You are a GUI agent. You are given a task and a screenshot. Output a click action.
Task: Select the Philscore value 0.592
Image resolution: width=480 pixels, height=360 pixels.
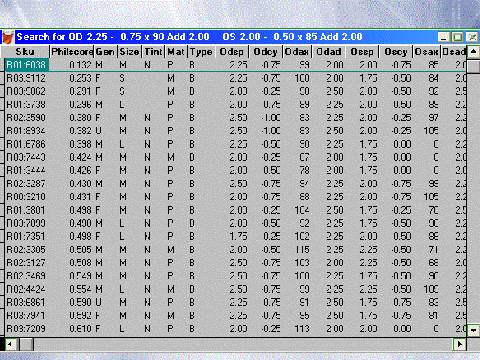(80, 315)
